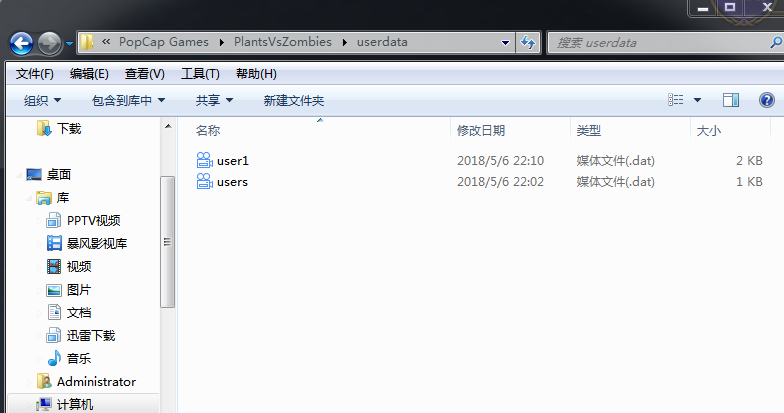Click date 2018/5/6 22:10
The width and height of the screenshot is (784, 413).
pos(500,160)
